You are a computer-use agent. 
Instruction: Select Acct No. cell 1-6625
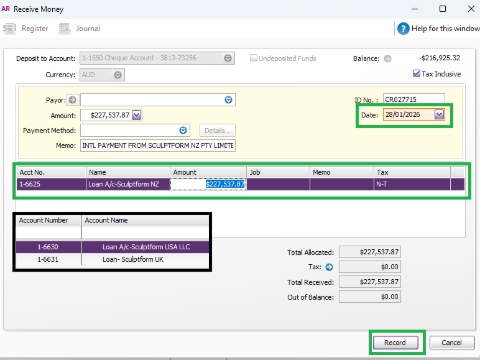[51, 184]
